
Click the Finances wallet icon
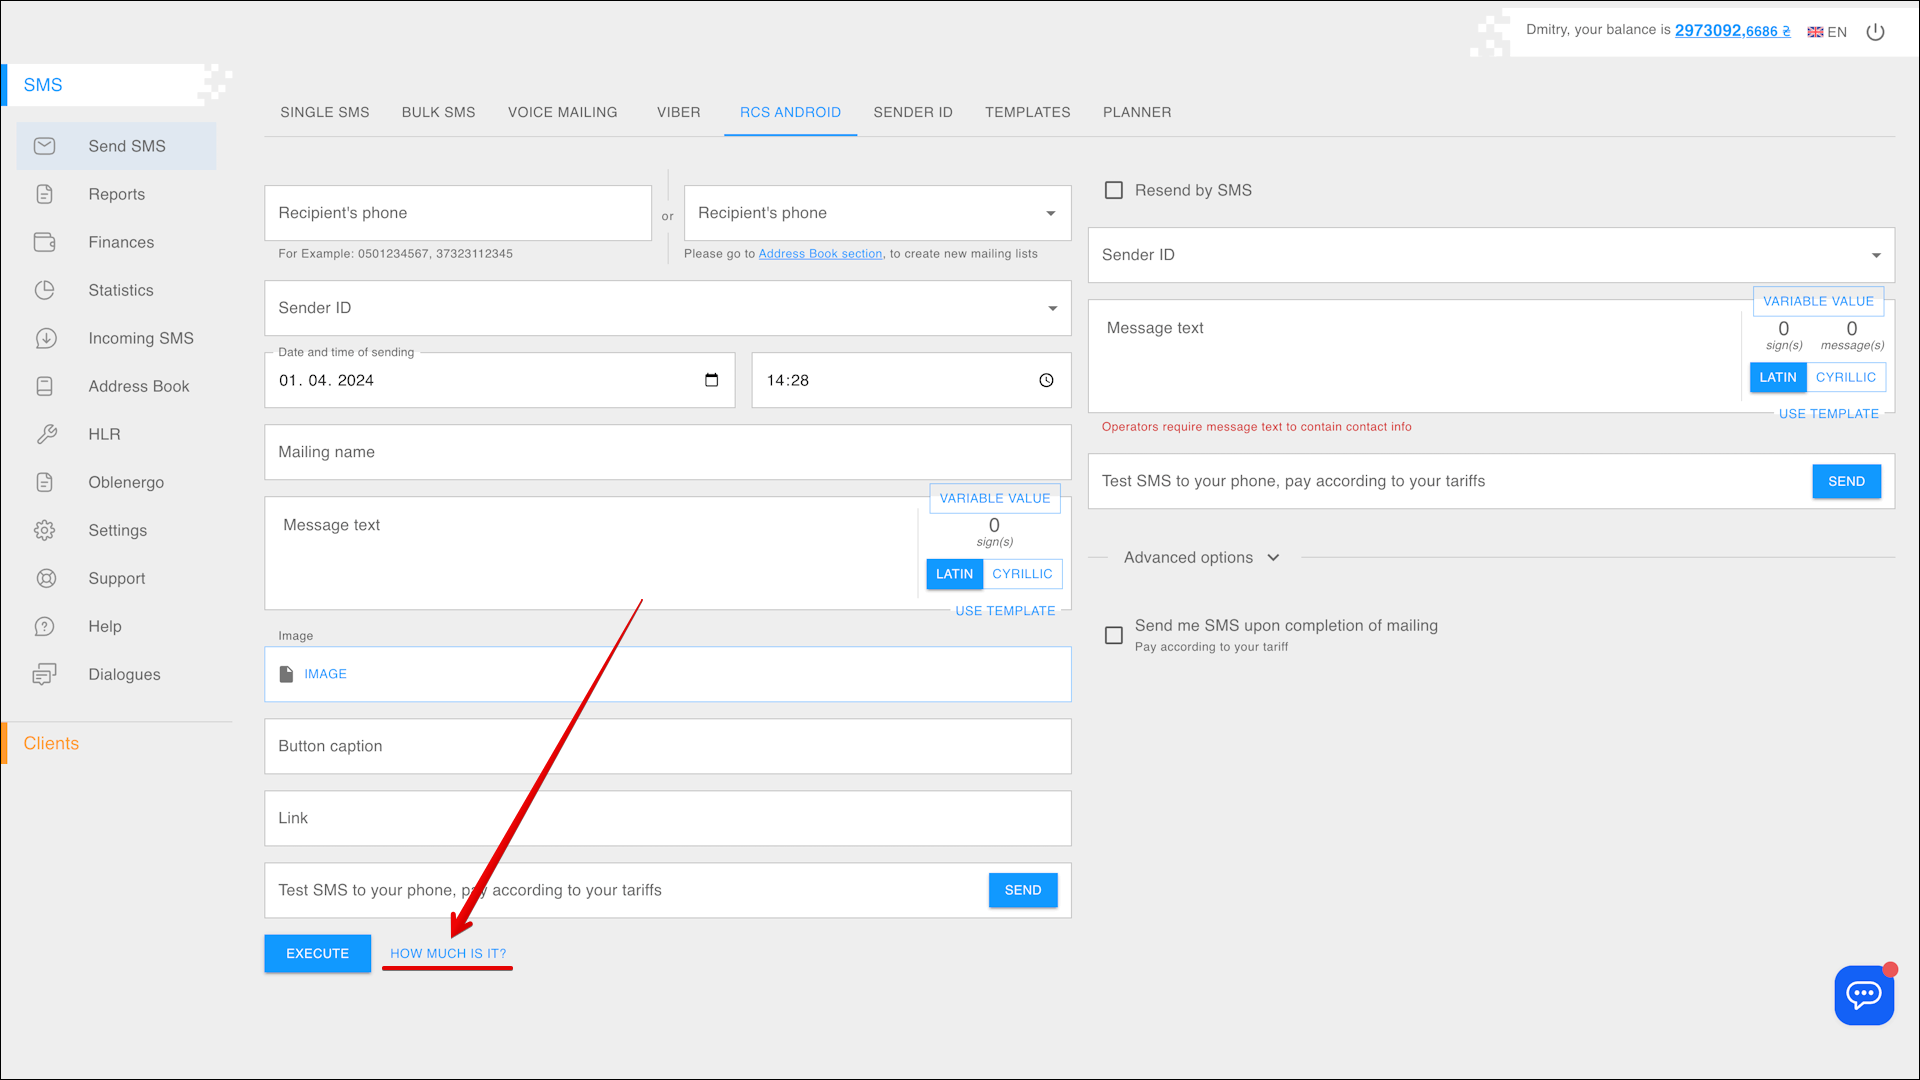[x=44, y=242]
